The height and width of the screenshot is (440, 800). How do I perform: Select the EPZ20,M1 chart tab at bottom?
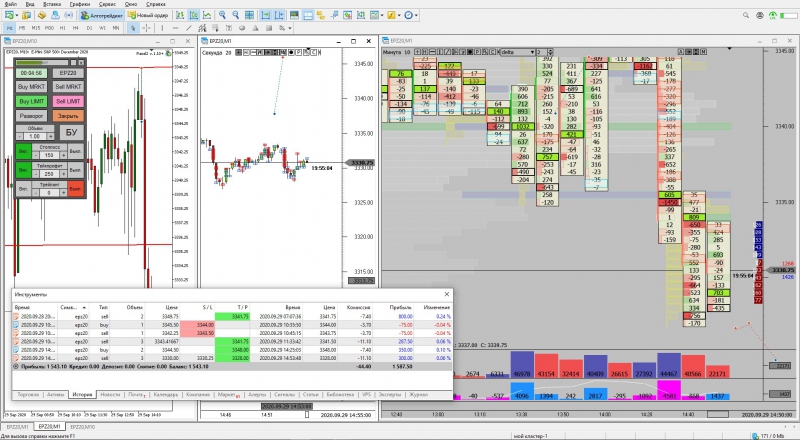coord(49,426)
